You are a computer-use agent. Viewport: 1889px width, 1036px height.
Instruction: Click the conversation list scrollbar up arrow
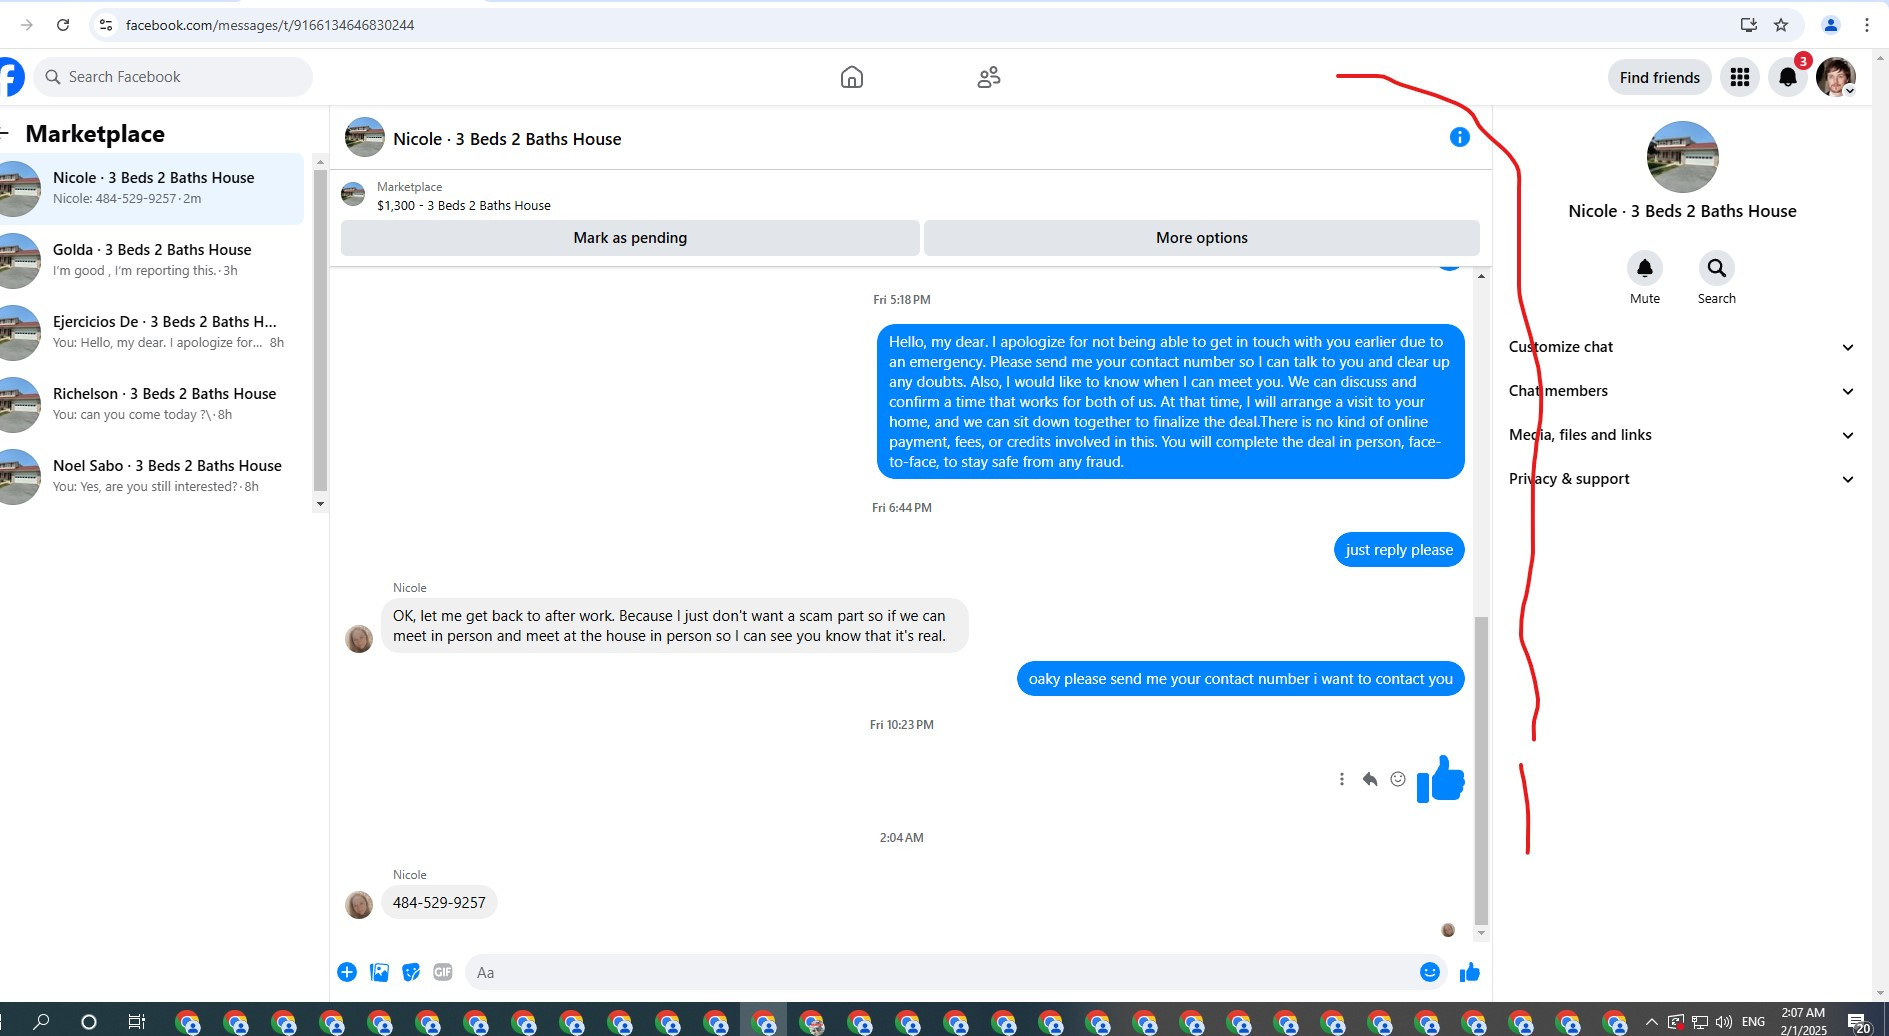pyautogui.click(x=320, y=162)
